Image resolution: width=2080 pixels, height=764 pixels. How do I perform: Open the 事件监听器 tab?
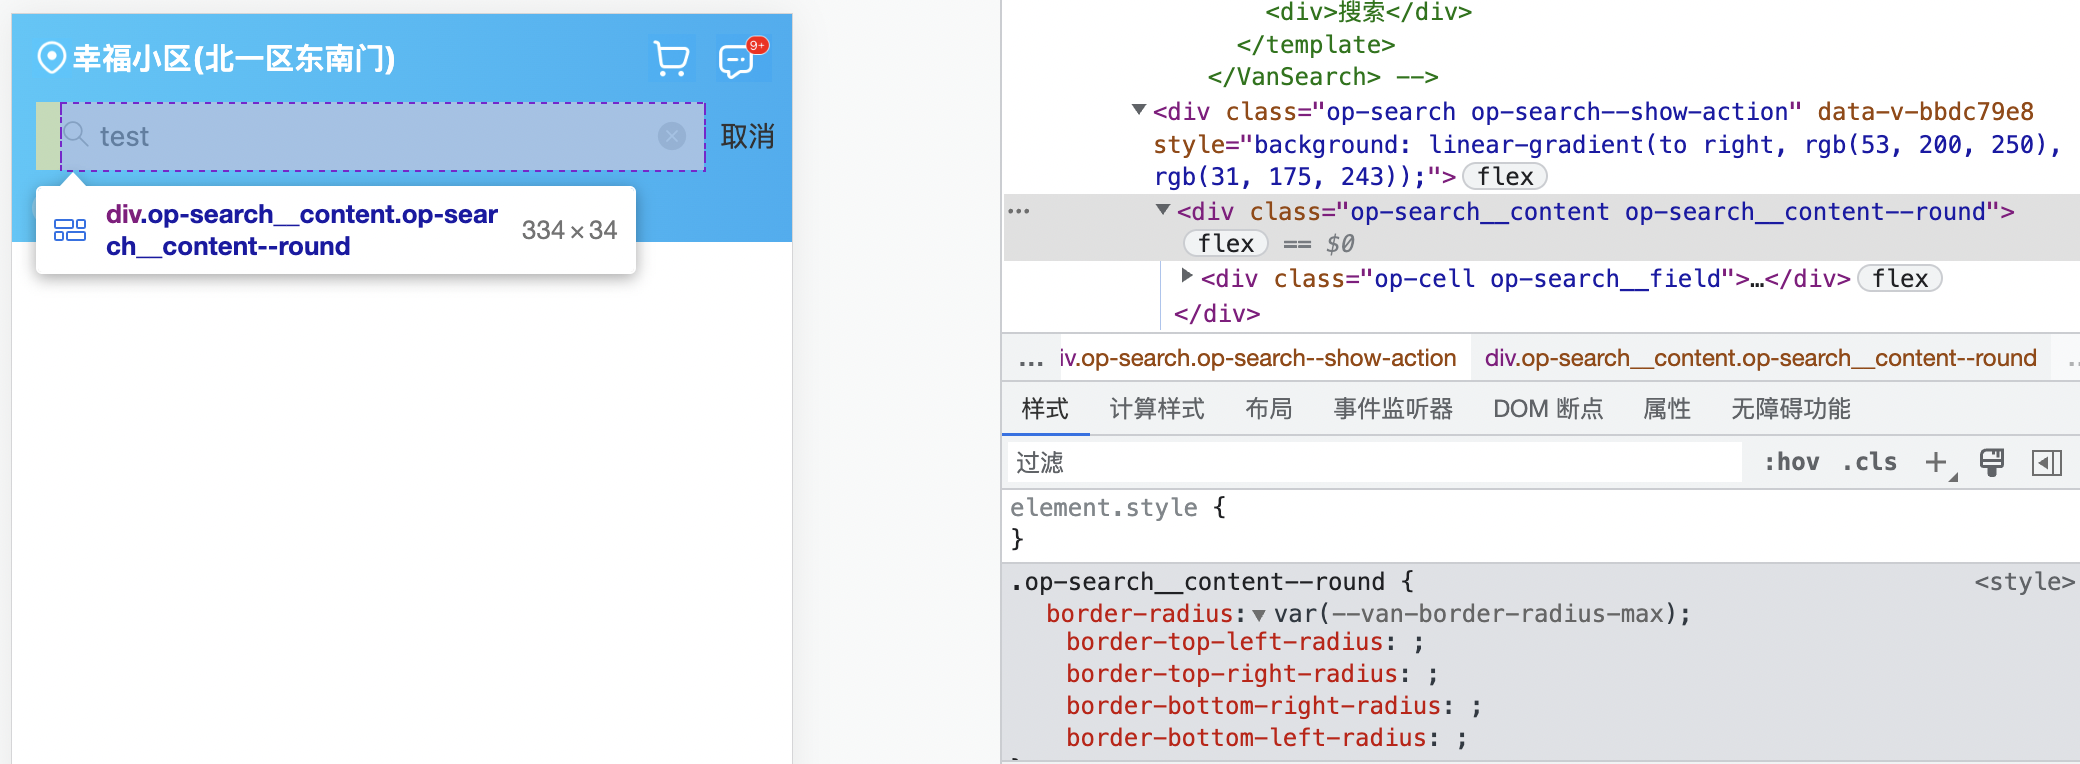click(x=1393, y=409)
